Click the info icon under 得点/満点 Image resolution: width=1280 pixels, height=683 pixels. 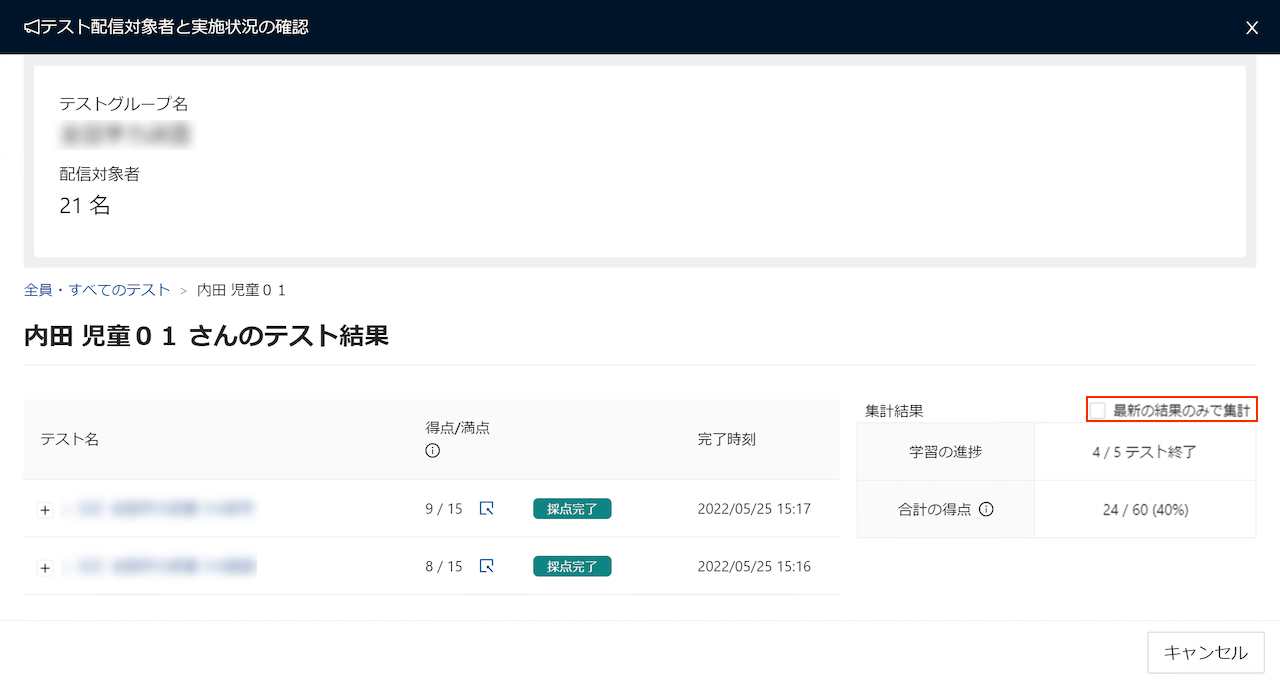pos(432,451)
